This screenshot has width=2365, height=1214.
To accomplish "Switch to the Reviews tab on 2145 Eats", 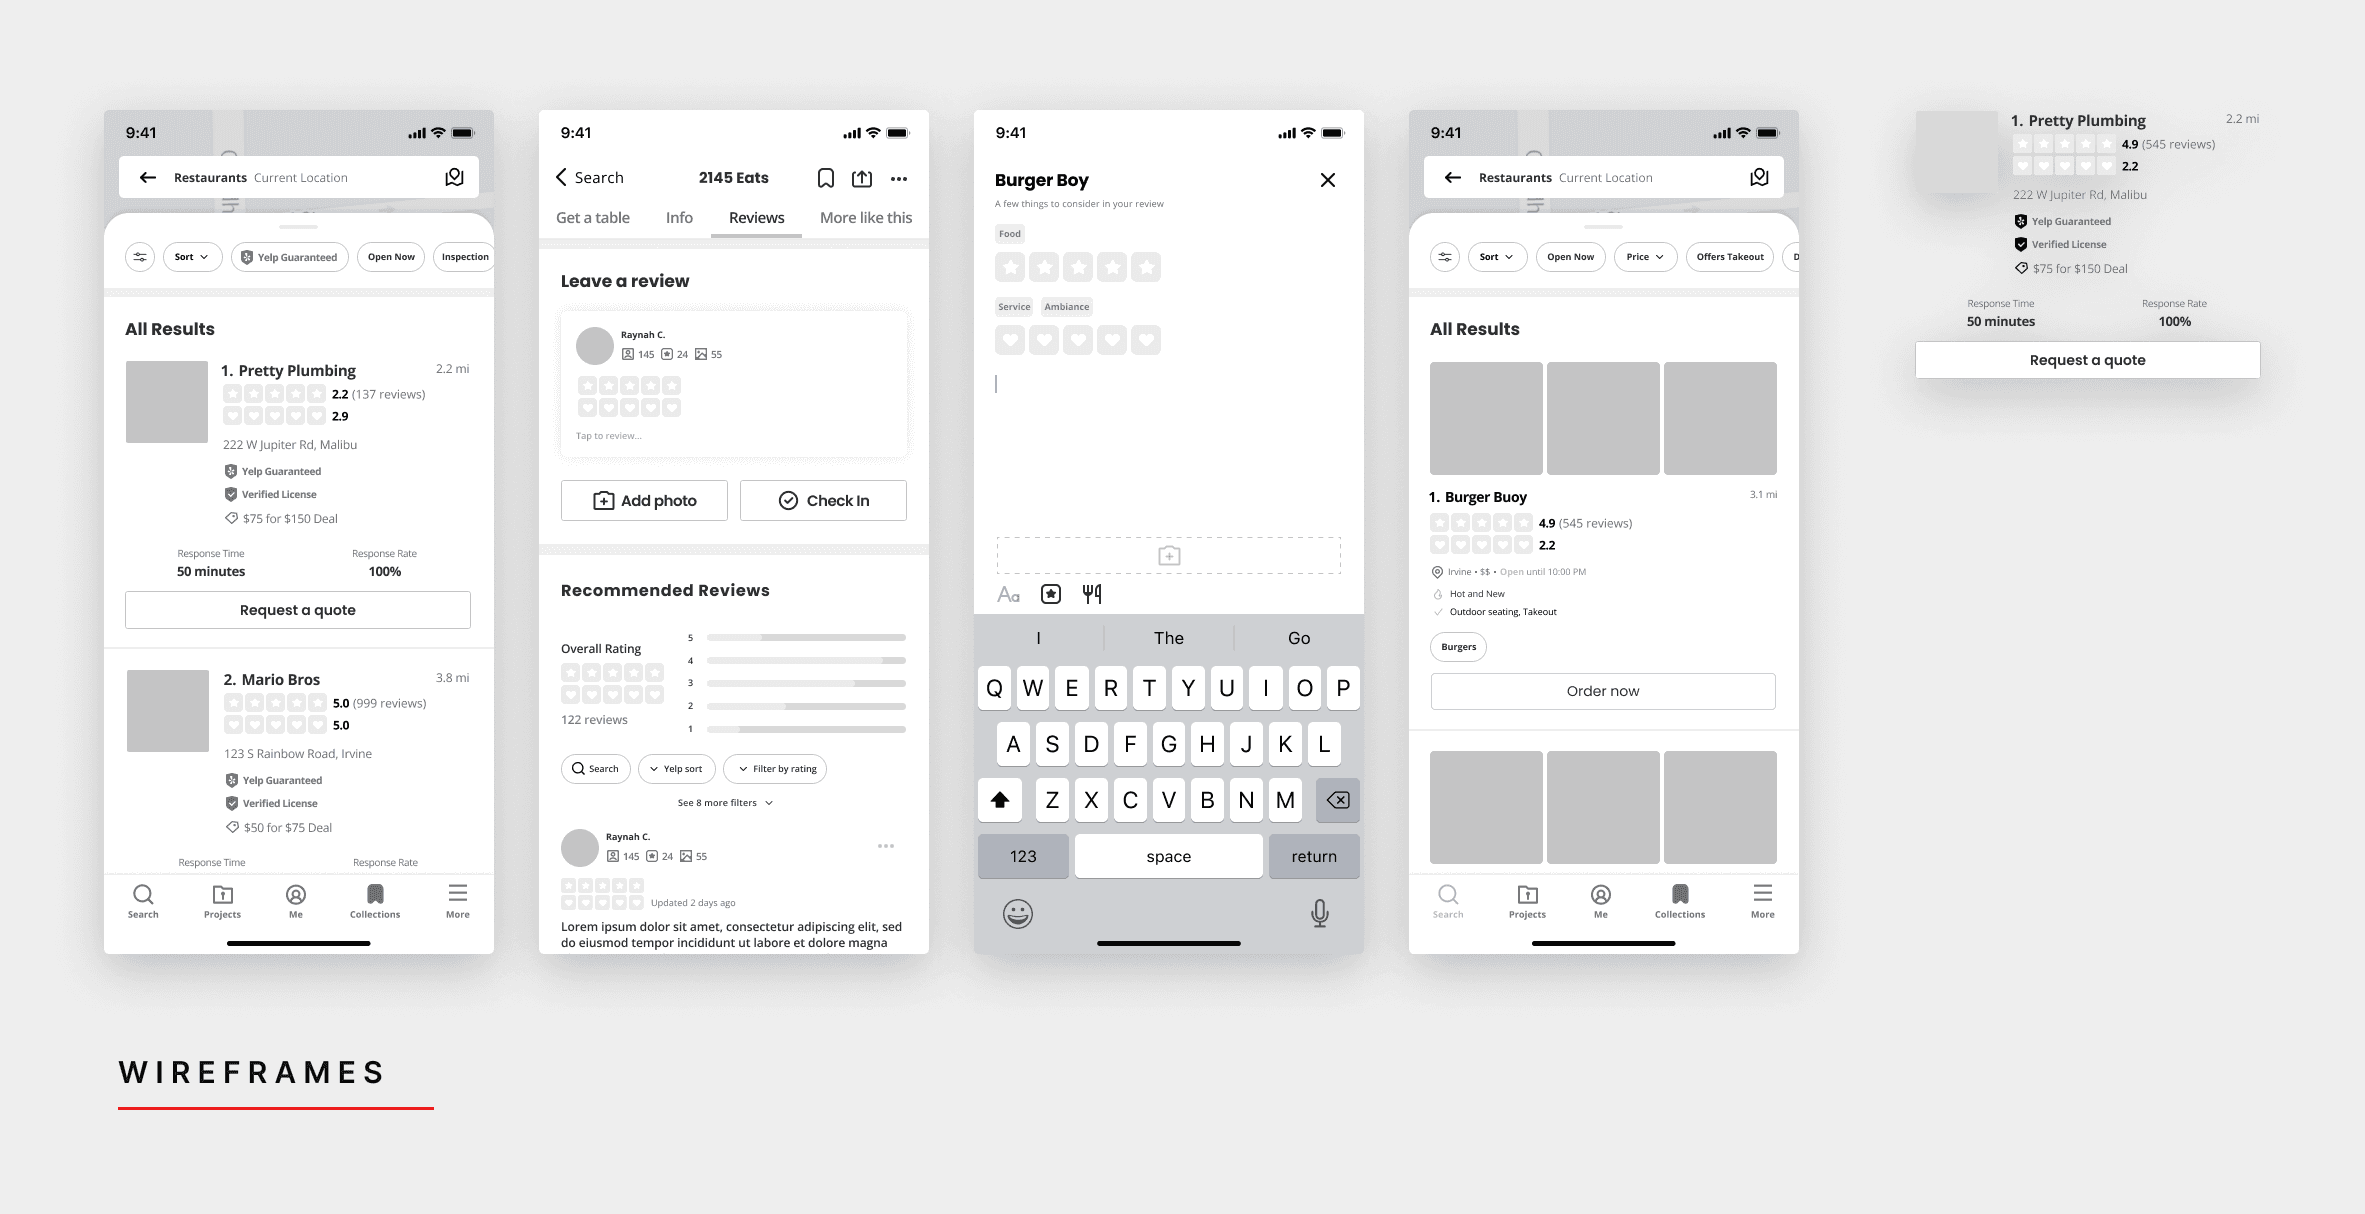I will [757, 217].
